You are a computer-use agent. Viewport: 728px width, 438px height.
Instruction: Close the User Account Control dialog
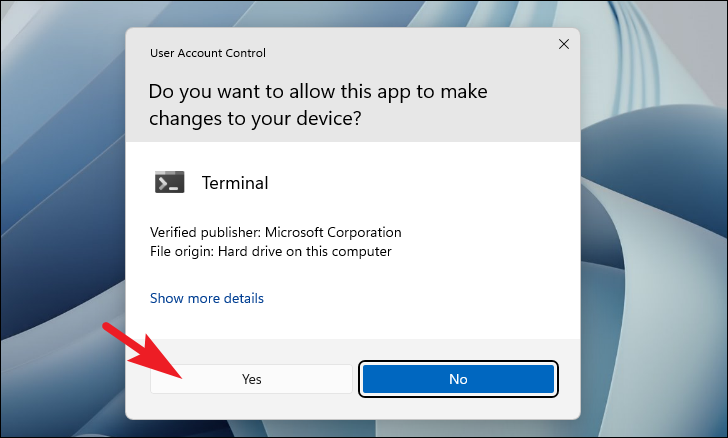[x=564, y=44]
